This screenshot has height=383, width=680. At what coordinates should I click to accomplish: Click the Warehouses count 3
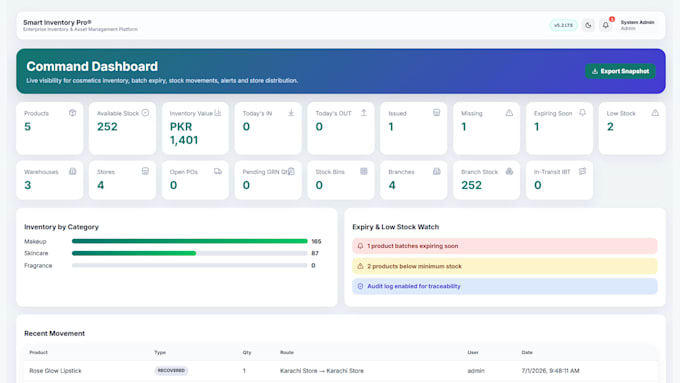(x=28, y=185)
